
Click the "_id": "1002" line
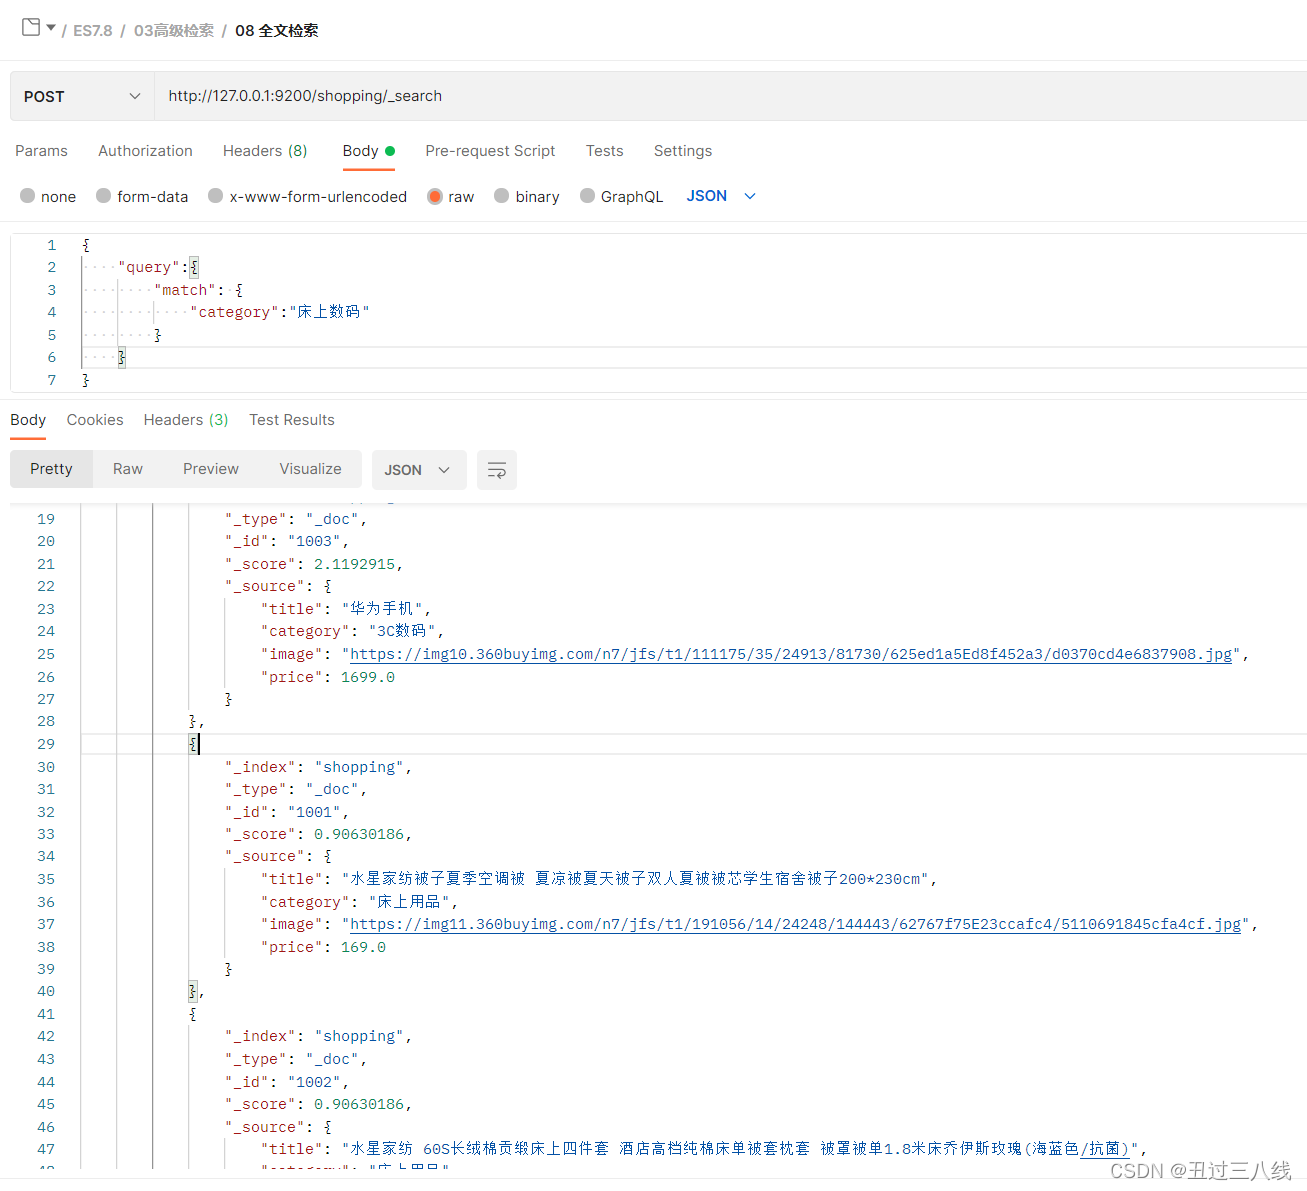pos(287,1082)
